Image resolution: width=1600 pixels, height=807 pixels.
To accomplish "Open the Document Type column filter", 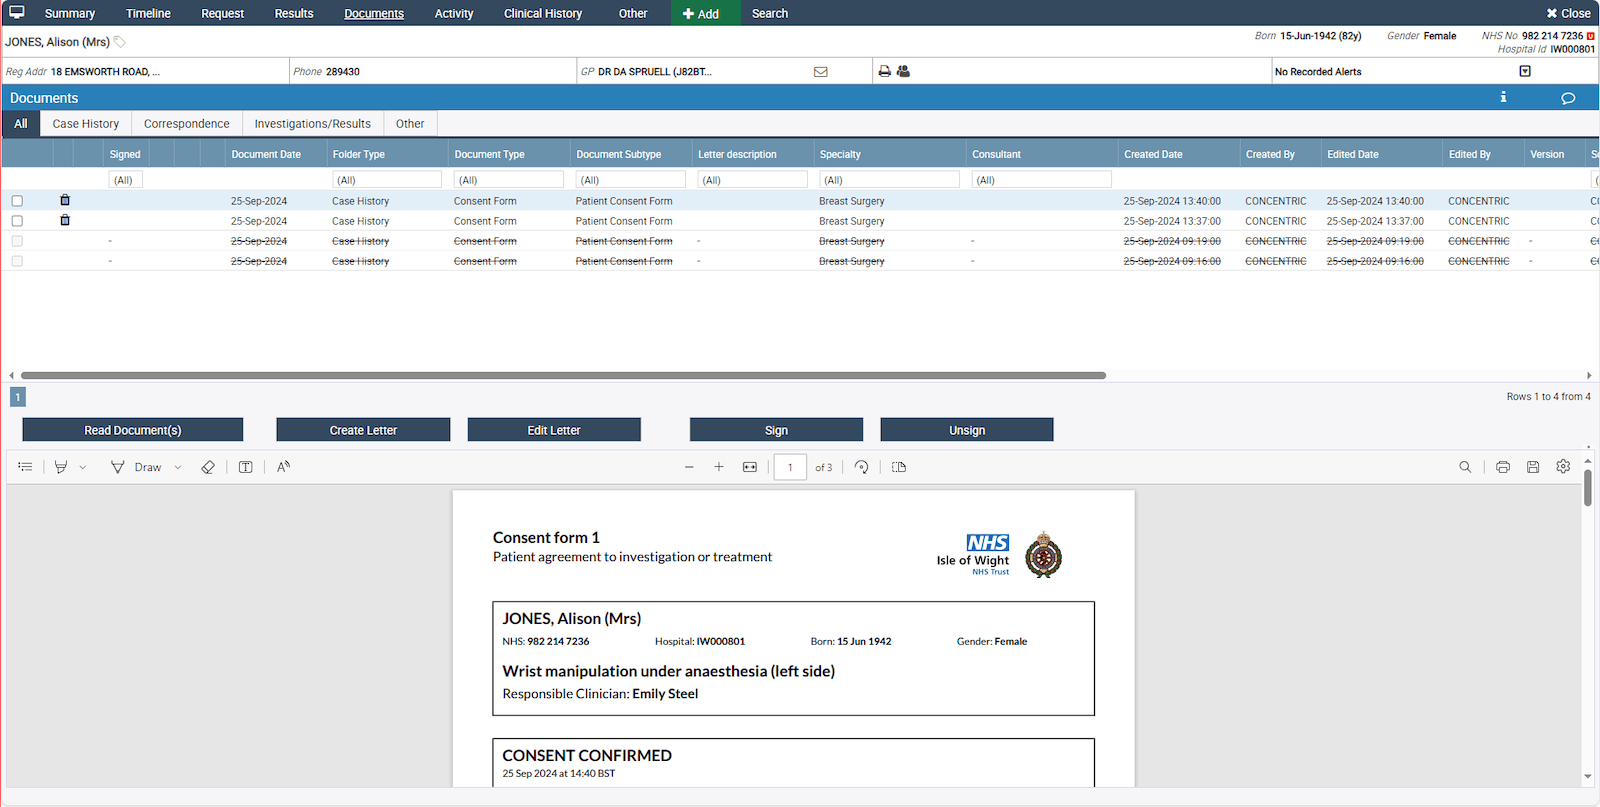I will pos(509,180).
